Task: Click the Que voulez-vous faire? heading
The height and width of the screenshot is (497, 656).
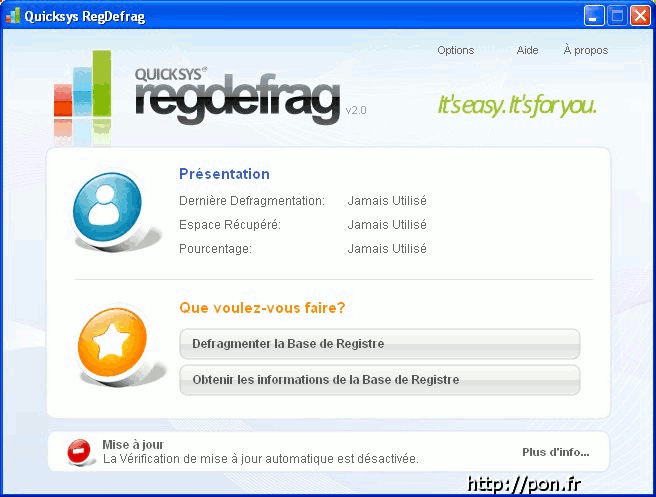Action: click(262, 308)
